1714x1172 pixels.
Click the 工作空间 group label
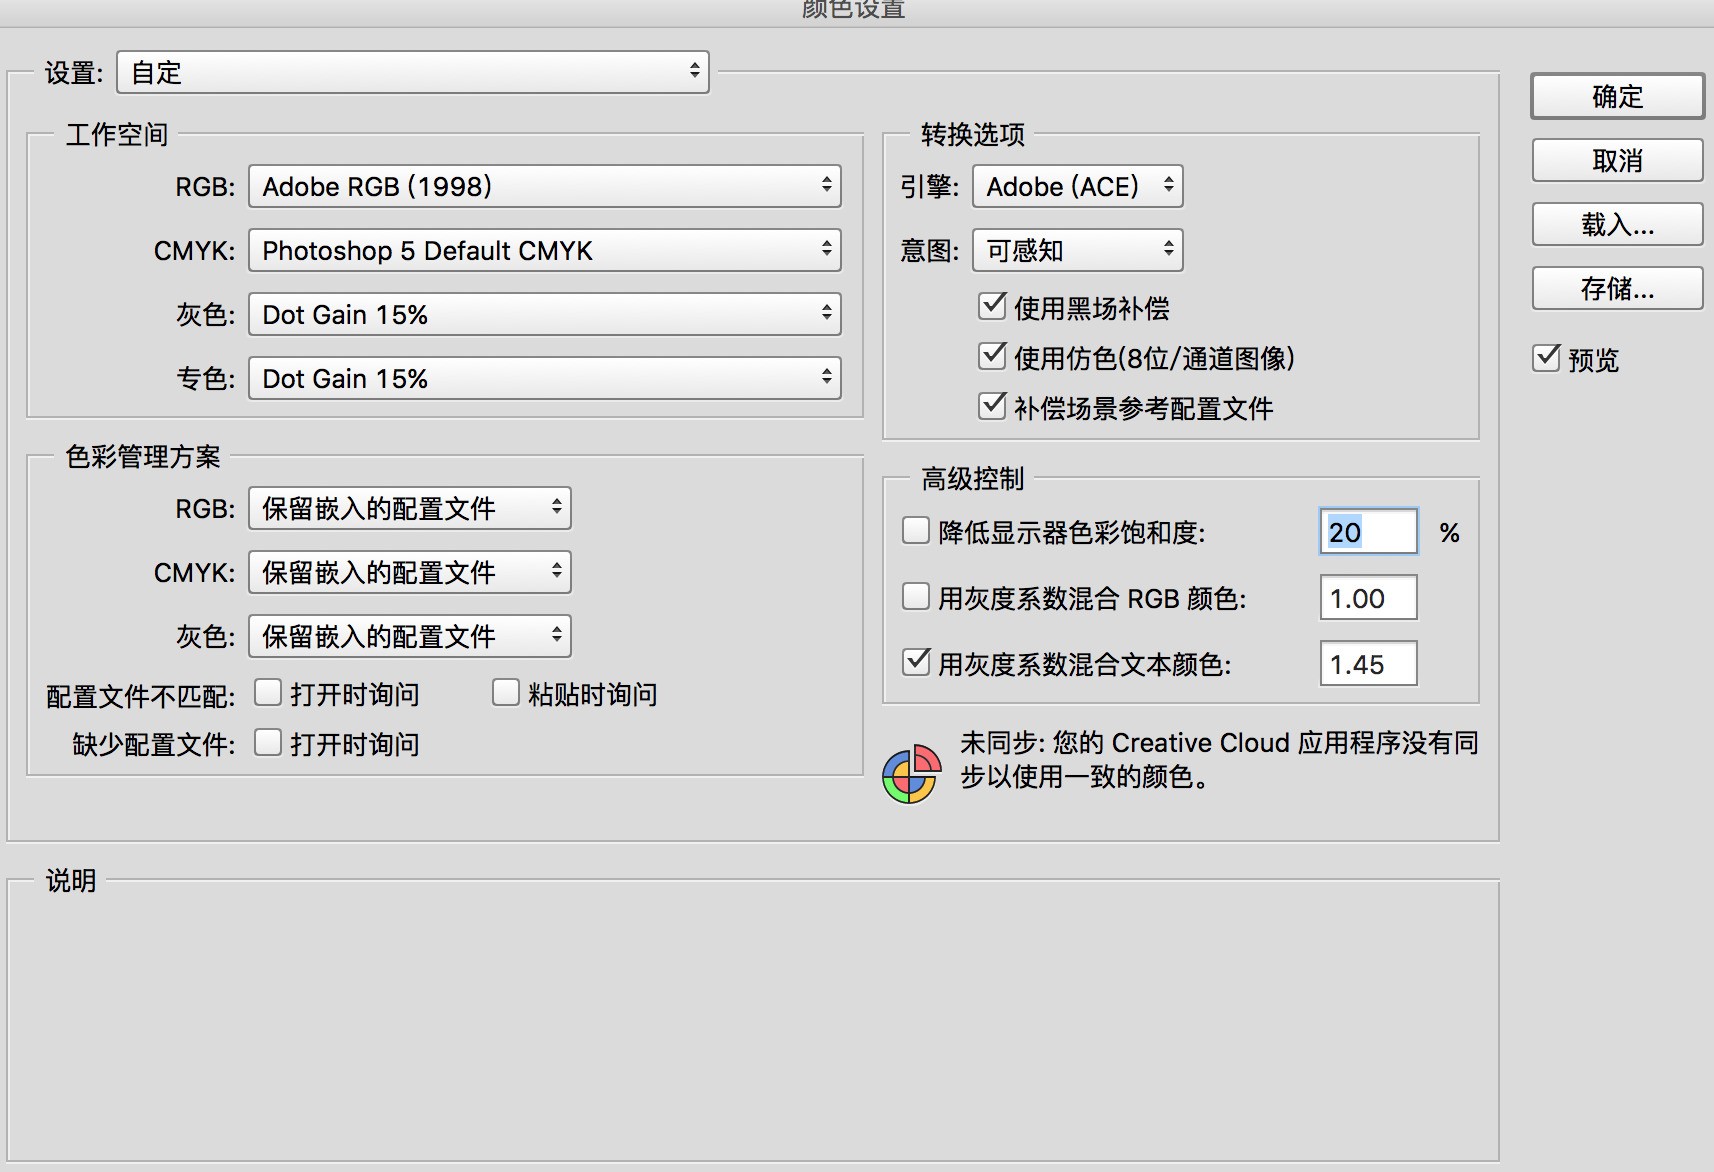click(x=117, y=134)
